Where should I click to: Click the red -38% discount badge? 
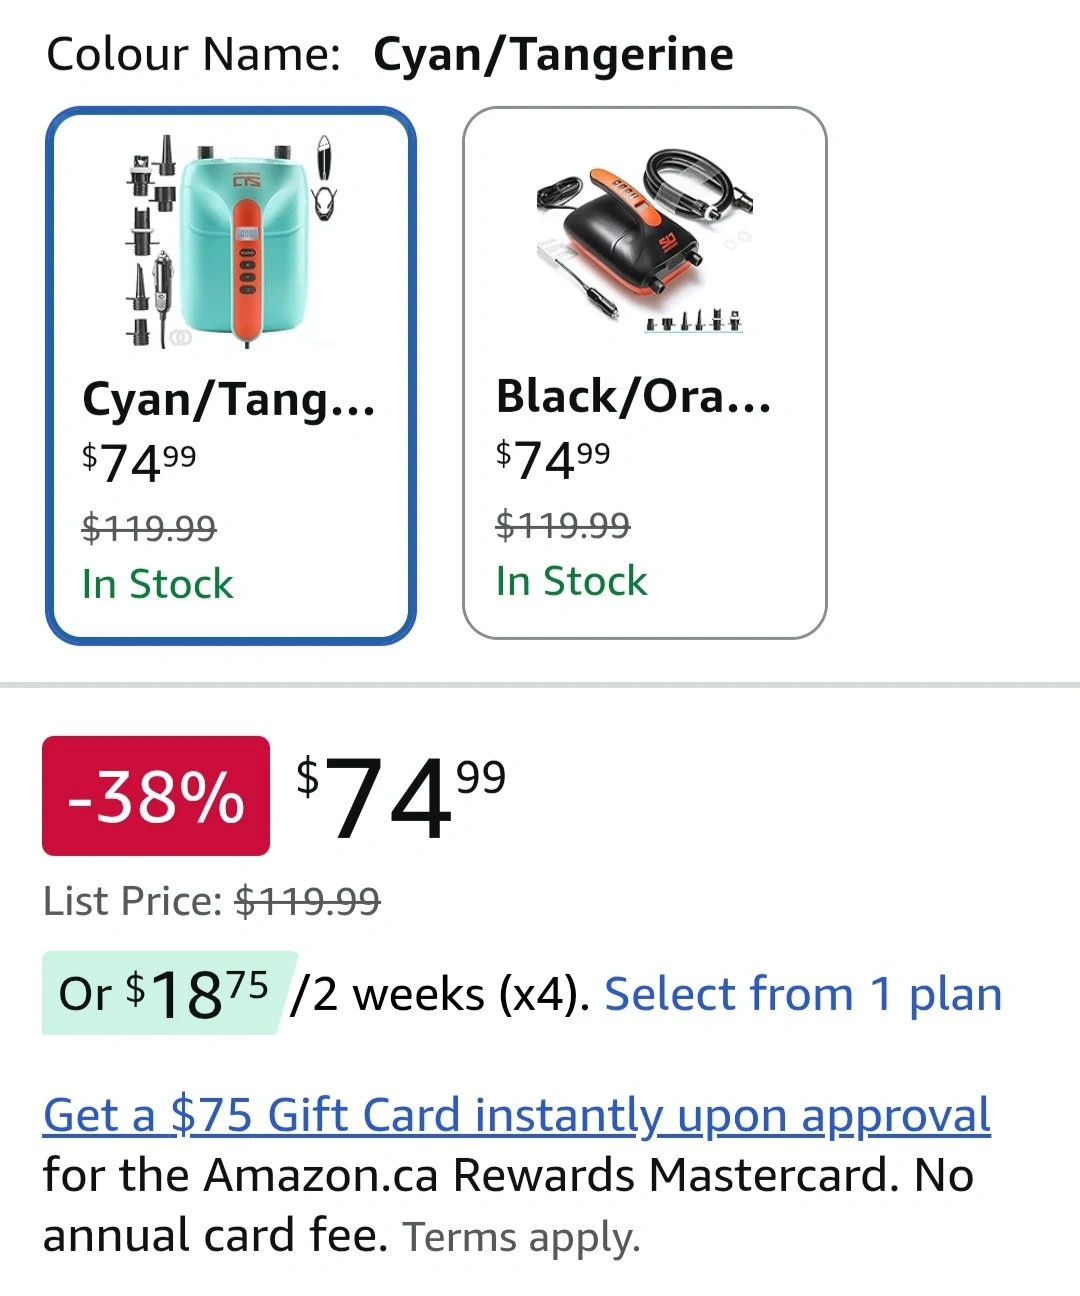point(156,796)
